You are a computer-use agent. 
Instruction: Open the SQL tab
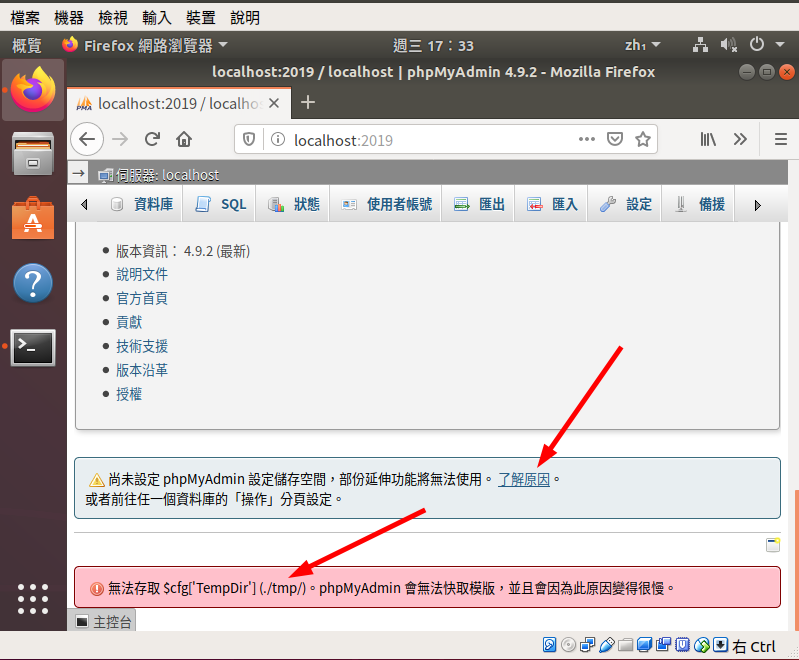point(221,204)
